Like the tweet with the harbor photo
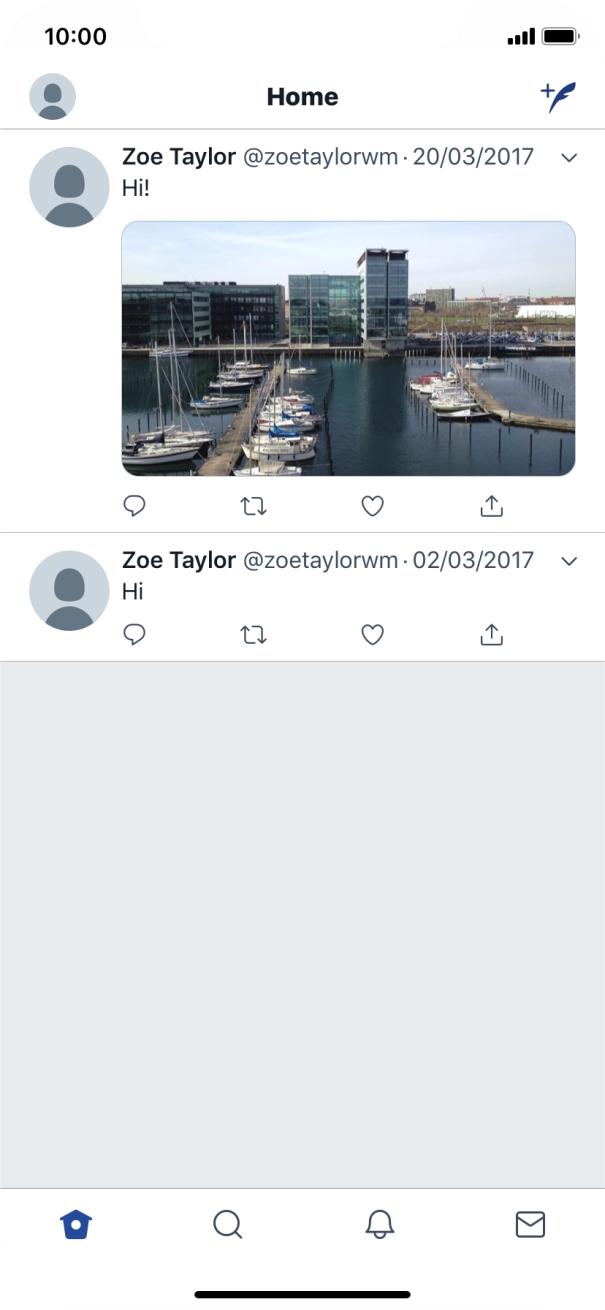Screen dimensions: 605x1310 click(372, 506)
